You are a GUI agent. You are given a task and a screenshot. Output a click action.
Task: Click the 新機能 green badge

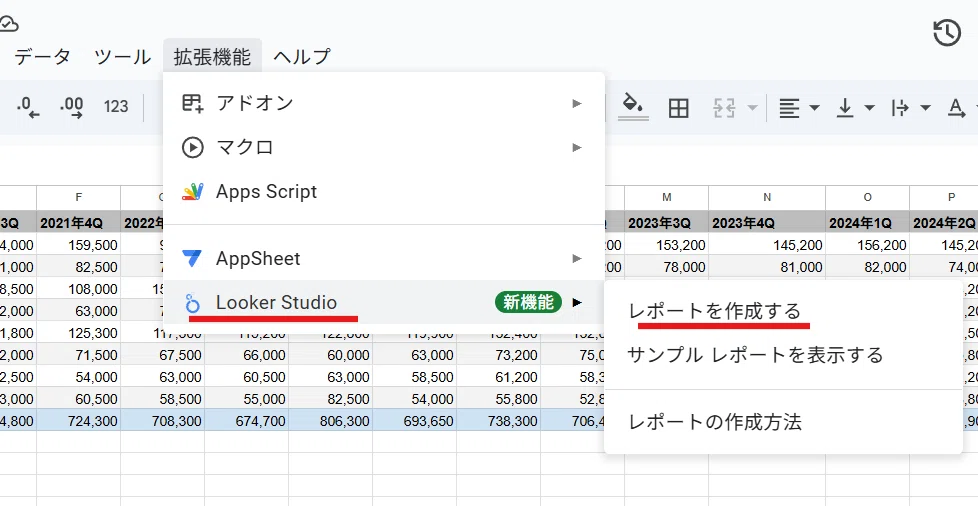[x=528, y=303]
